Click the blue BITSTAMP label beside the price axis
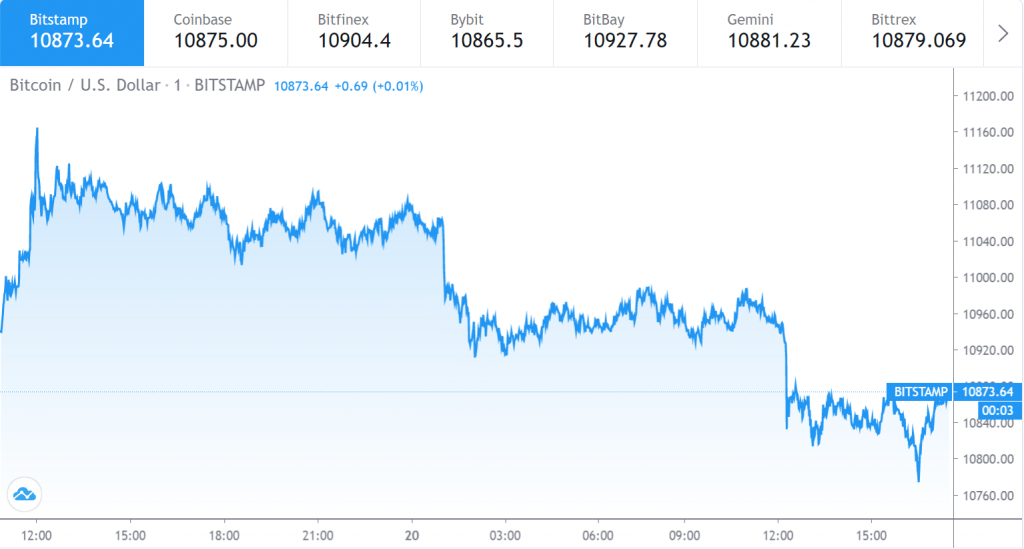The image size is (1024, 549). (919, 392)
